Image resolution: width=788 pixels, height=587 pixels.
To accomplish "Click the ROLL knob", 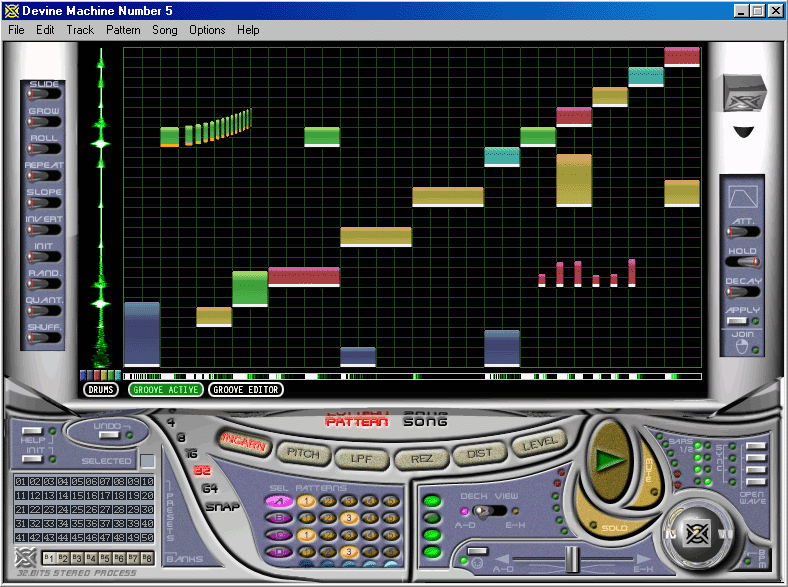I will (44, 148).
